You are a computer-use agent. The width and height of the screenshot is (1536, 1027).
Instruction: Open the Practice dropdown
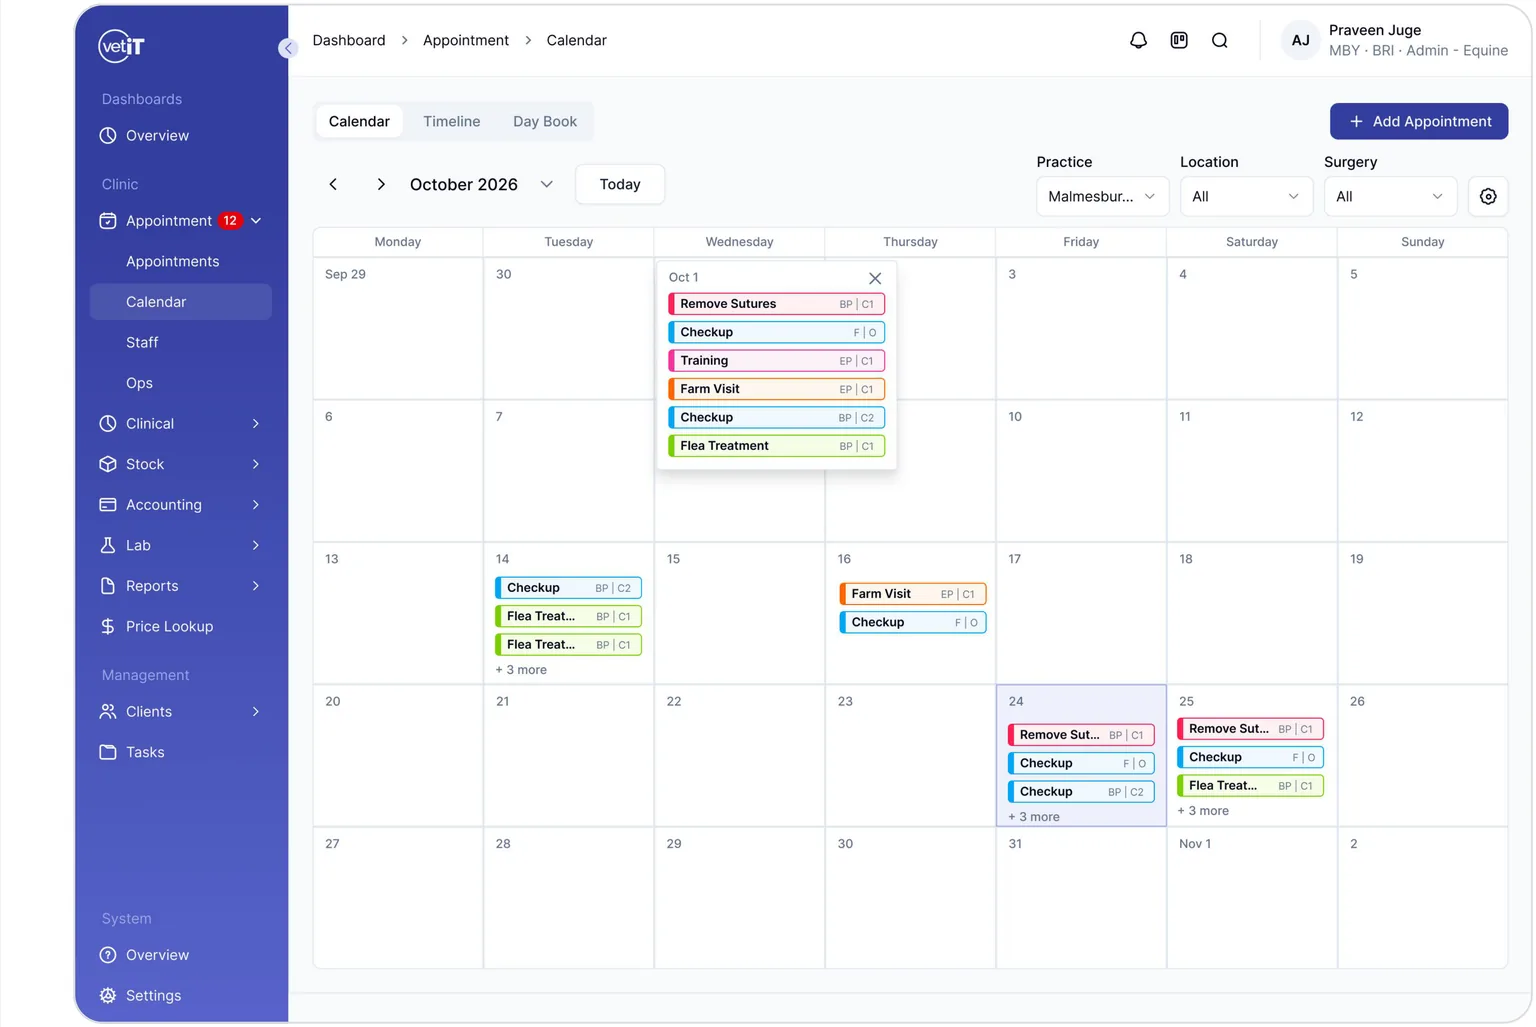click(x=1101, y=197)
